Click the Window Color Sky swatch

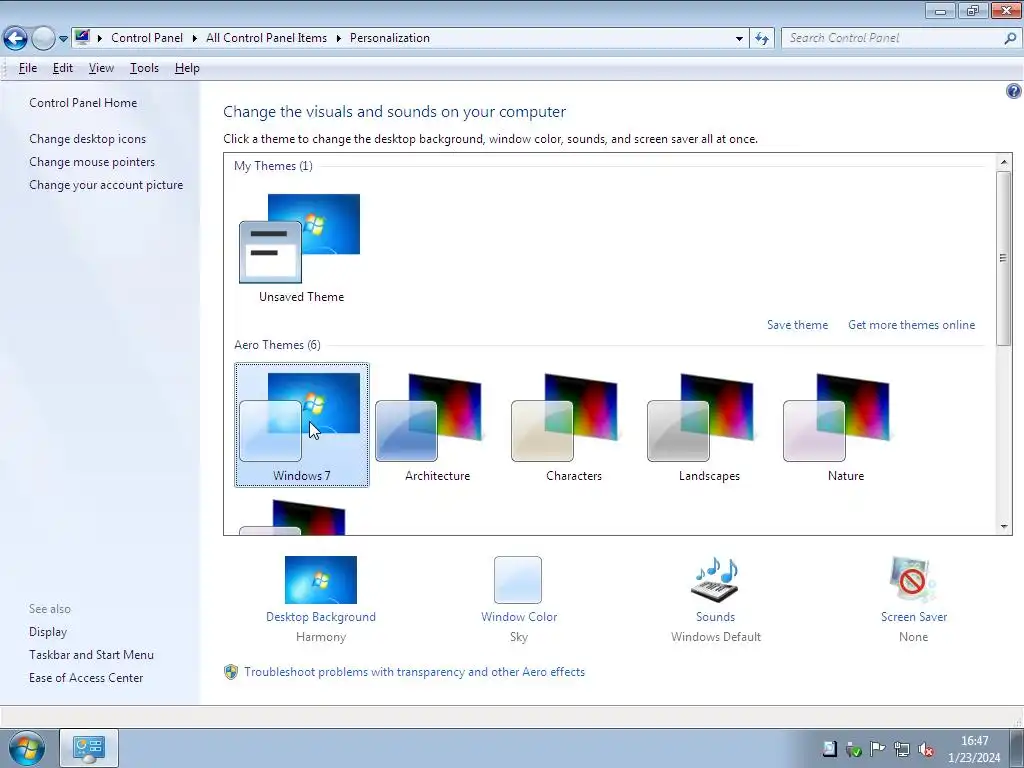coord(518,580)
